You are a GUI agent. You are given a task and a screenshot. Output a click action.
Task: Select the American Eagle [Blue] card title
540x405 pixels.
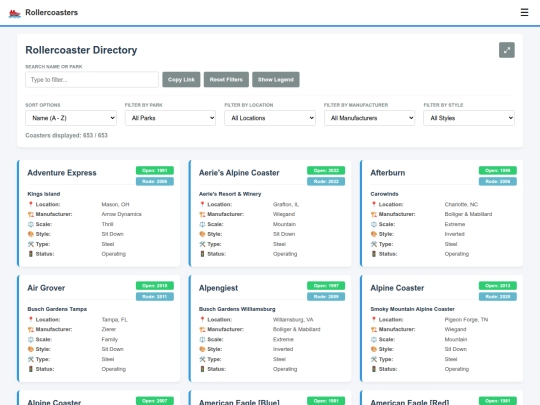pyautogui.click(x=239, y=402)
